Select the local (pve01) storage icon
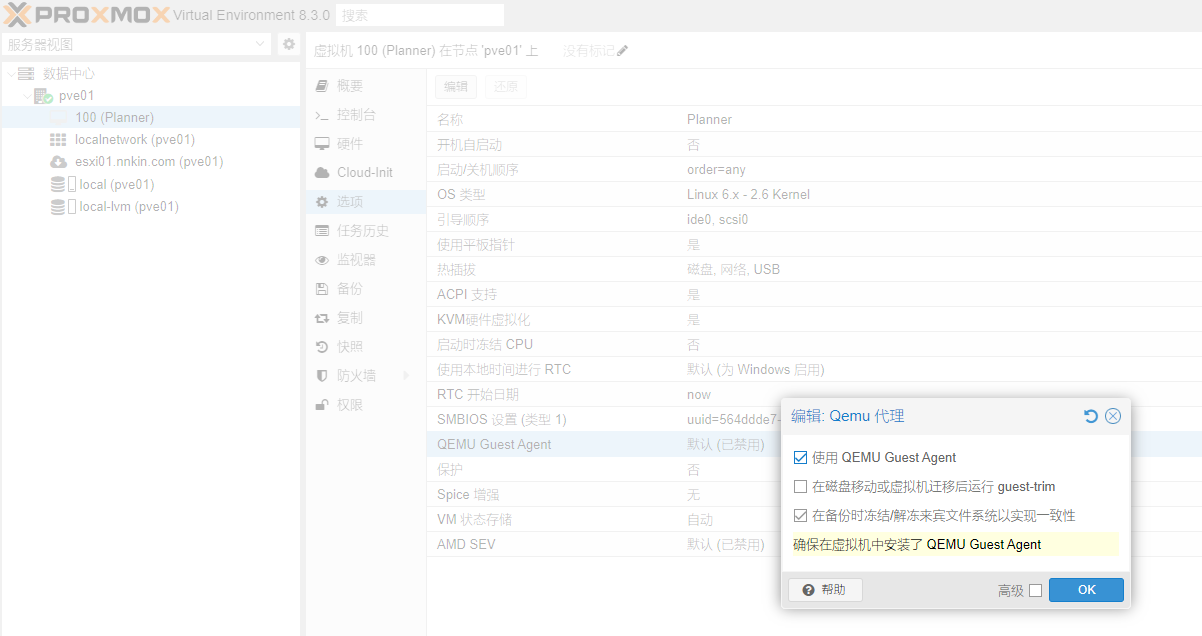Screen dimensions: 1202x636 (58, 185)
